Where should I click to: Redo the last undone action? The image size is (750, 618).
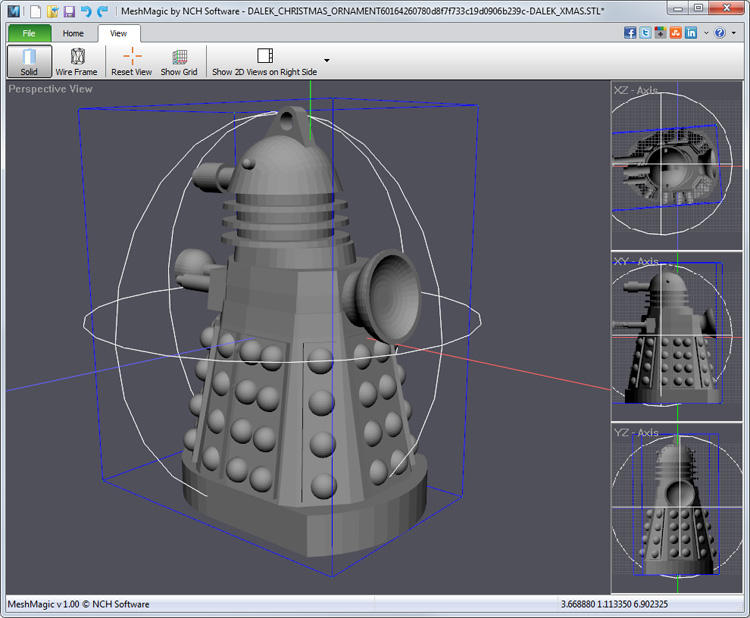103,11
